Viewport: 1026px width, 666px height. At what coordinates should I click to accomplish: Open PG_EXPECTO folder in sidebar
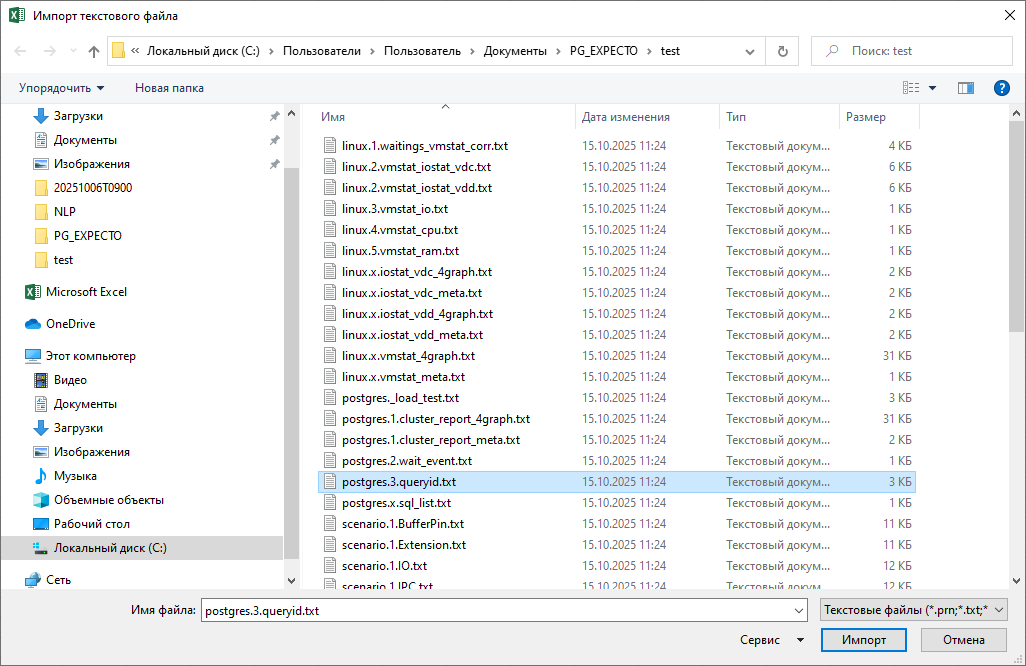88,236
